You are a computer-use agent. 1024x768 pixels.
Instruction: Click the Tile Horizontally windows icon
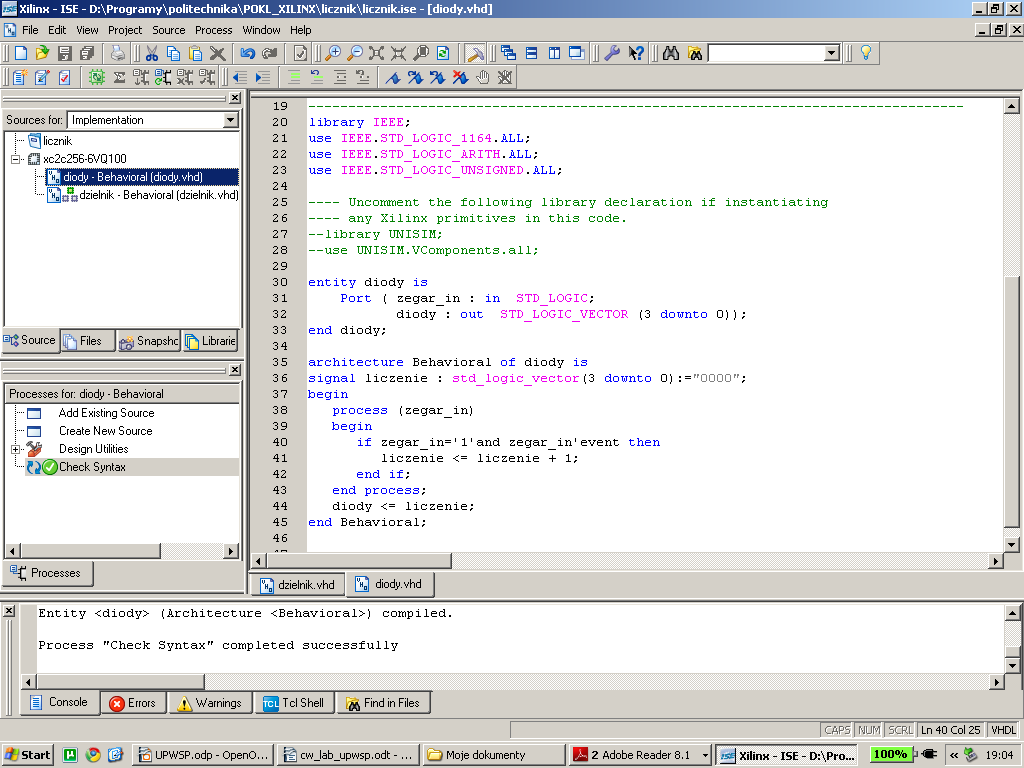(x=532, y=53)
